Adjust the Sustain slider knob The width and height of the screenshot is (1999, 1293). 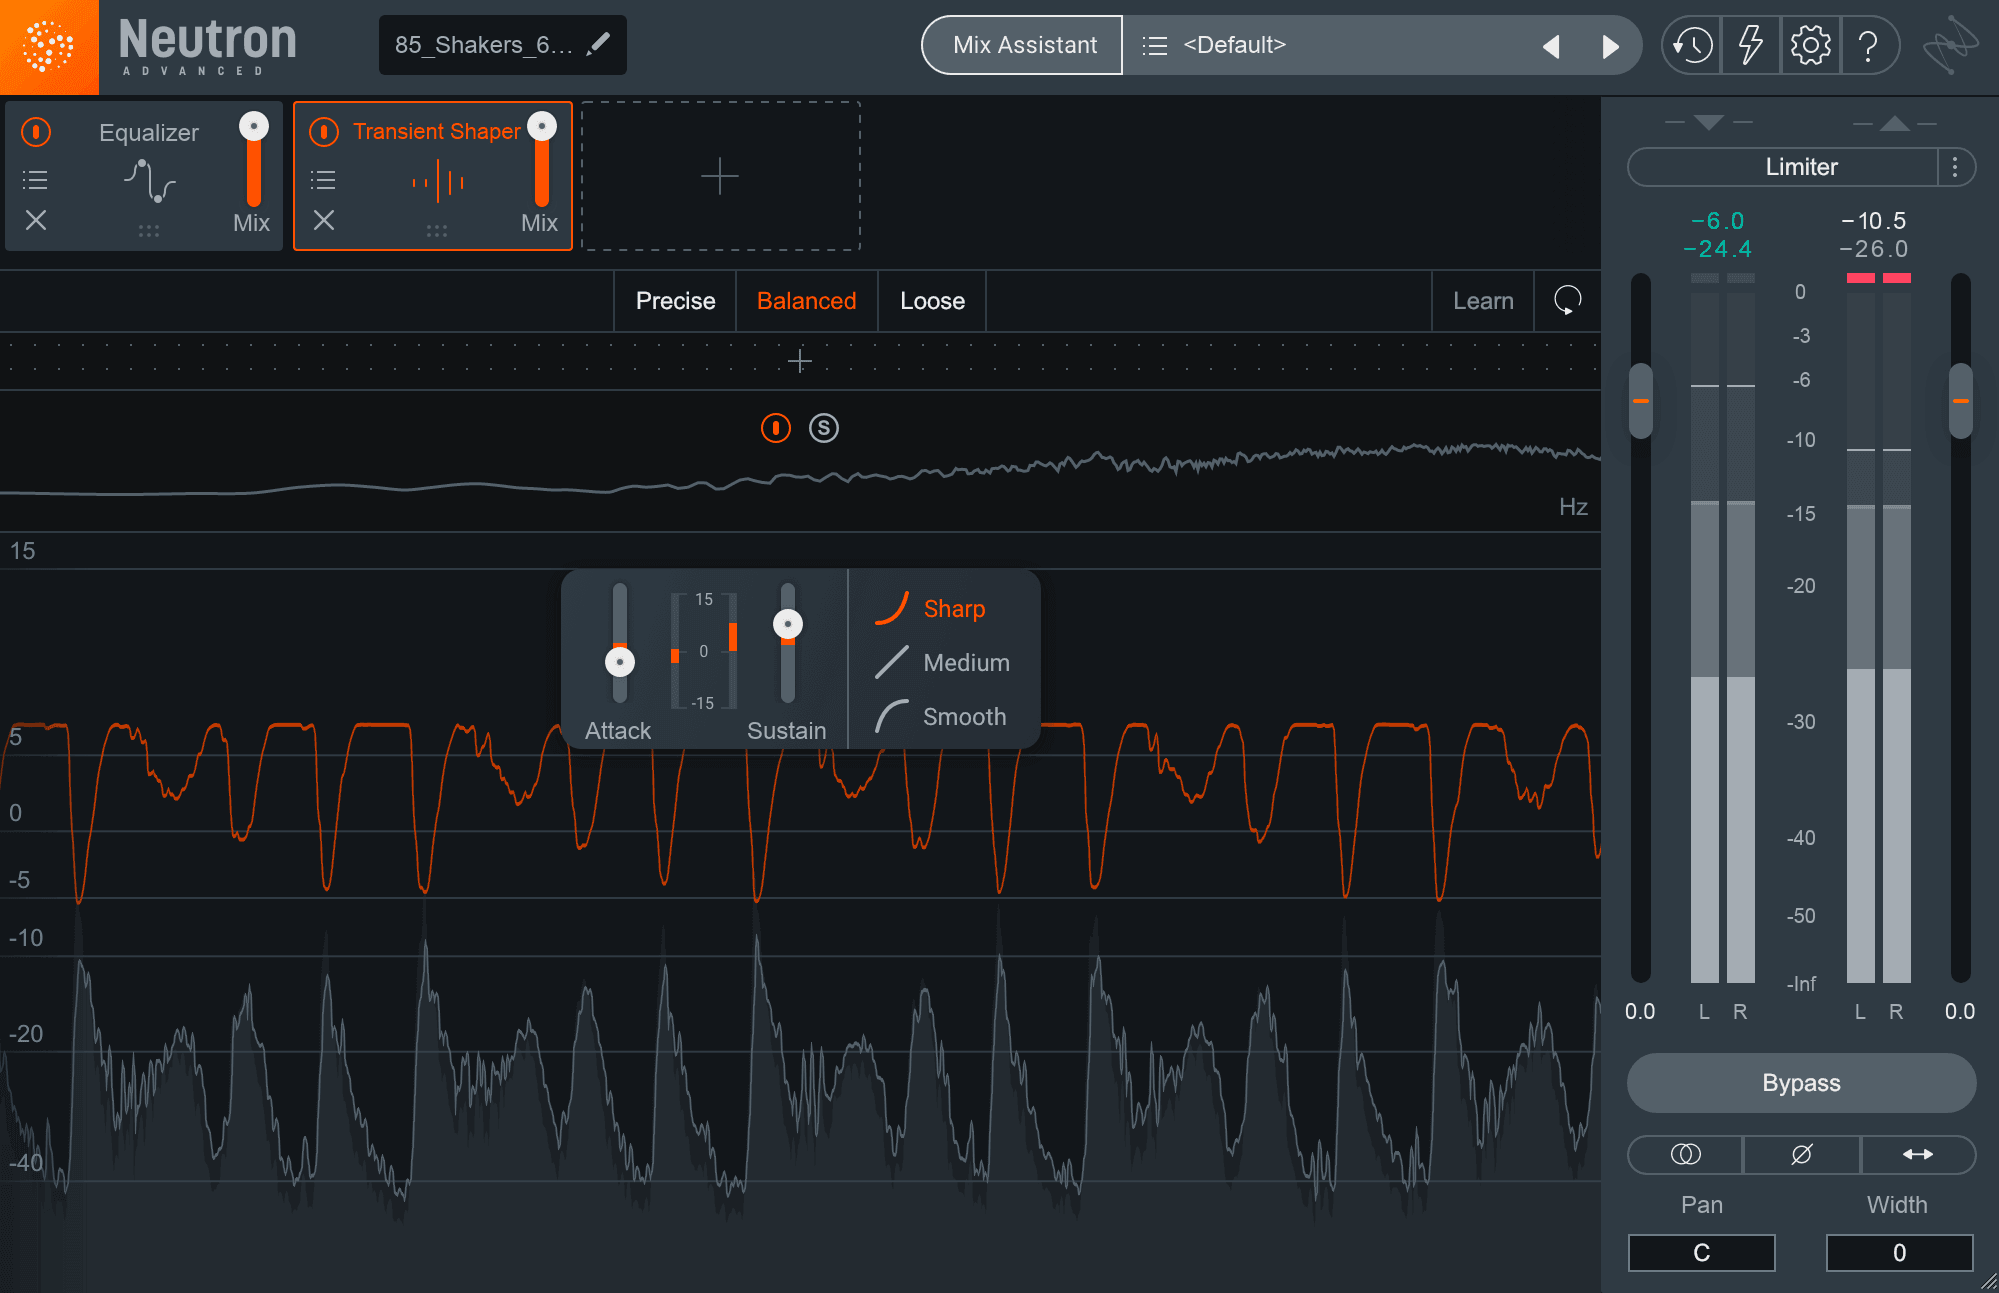[788, 624]
